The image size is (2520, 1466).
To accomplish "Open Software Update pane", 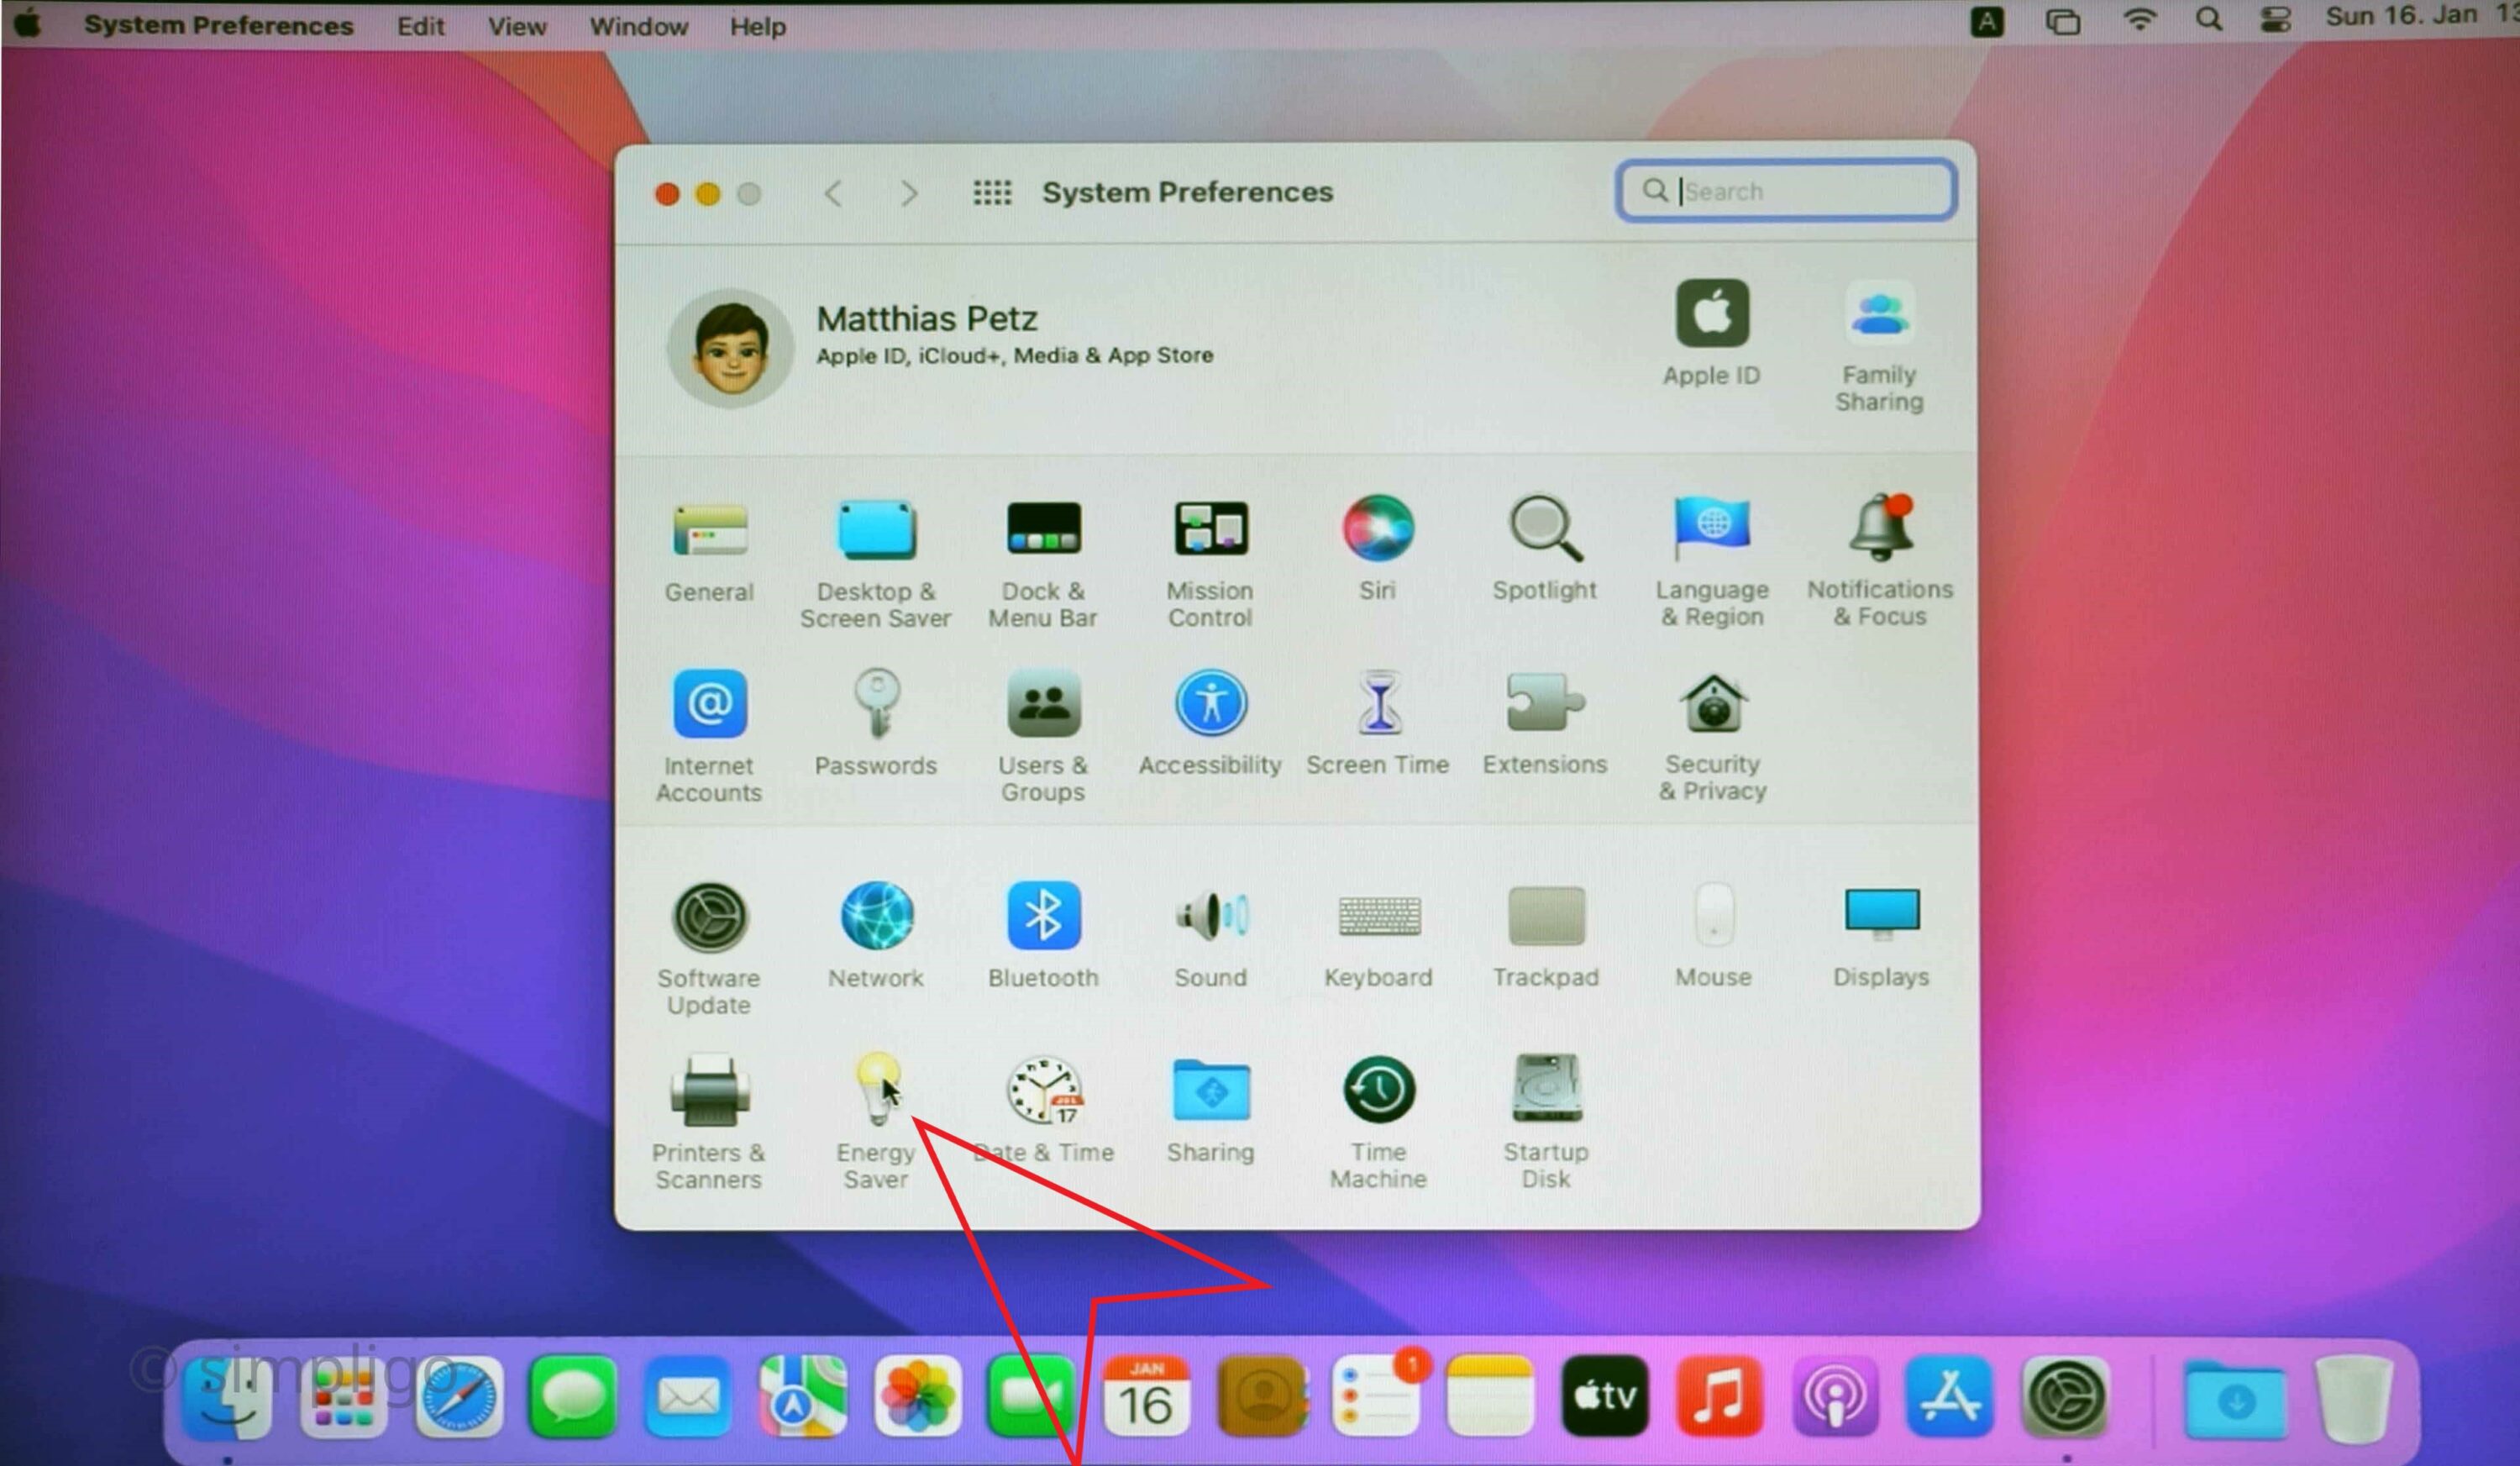I will [x=709, y=916].
